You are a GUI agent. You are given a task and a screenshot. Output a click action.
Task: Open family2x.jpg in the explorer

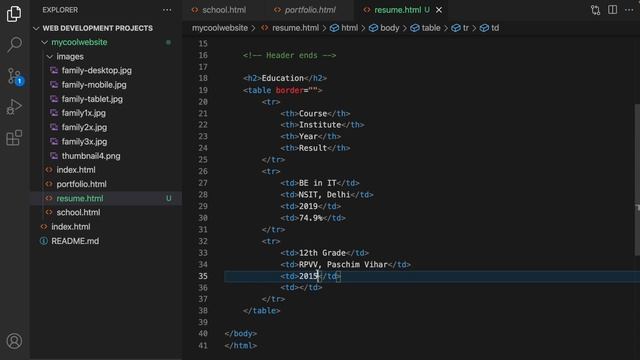(x=84, y=127)
